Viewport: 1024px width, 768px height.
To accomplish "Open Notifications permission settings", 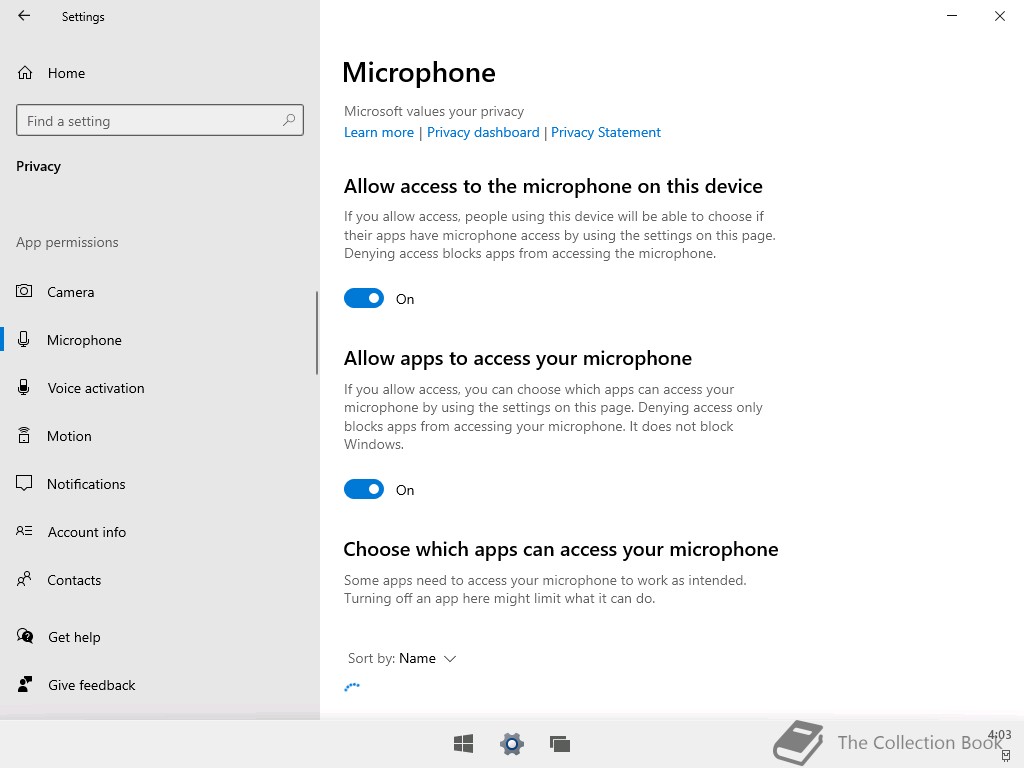I will [160, 484].
